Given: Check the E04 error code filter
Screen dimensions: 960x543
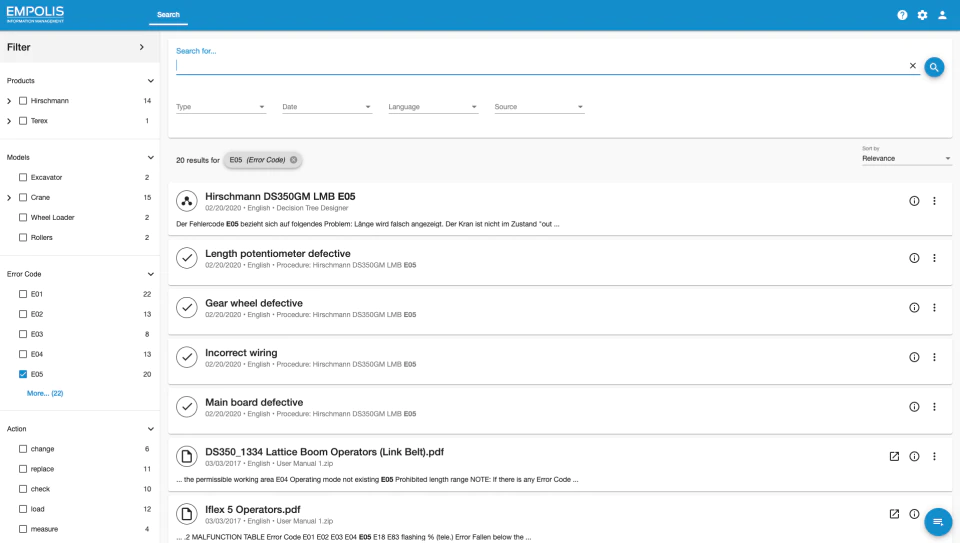Looking at the screenshot, I should 23,354.
